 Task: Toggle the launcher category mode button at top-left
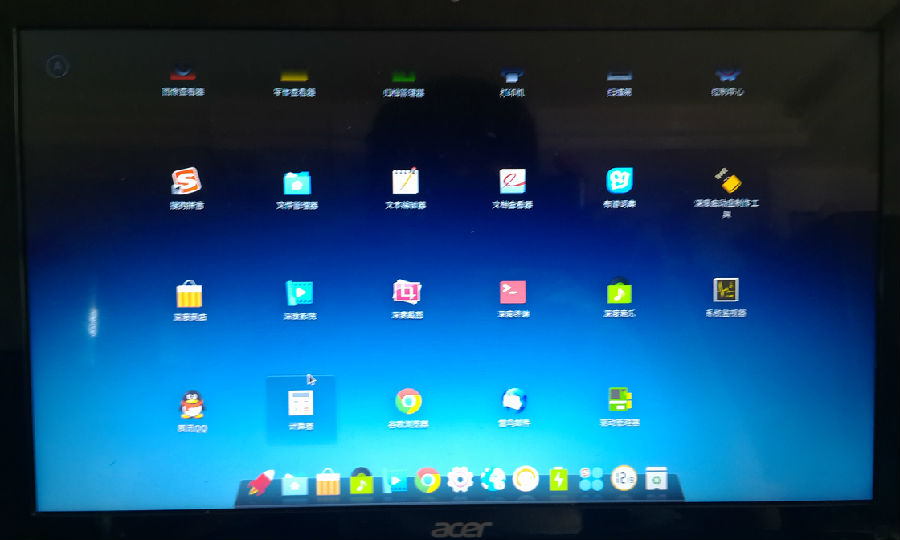click(x=58, y=67)
